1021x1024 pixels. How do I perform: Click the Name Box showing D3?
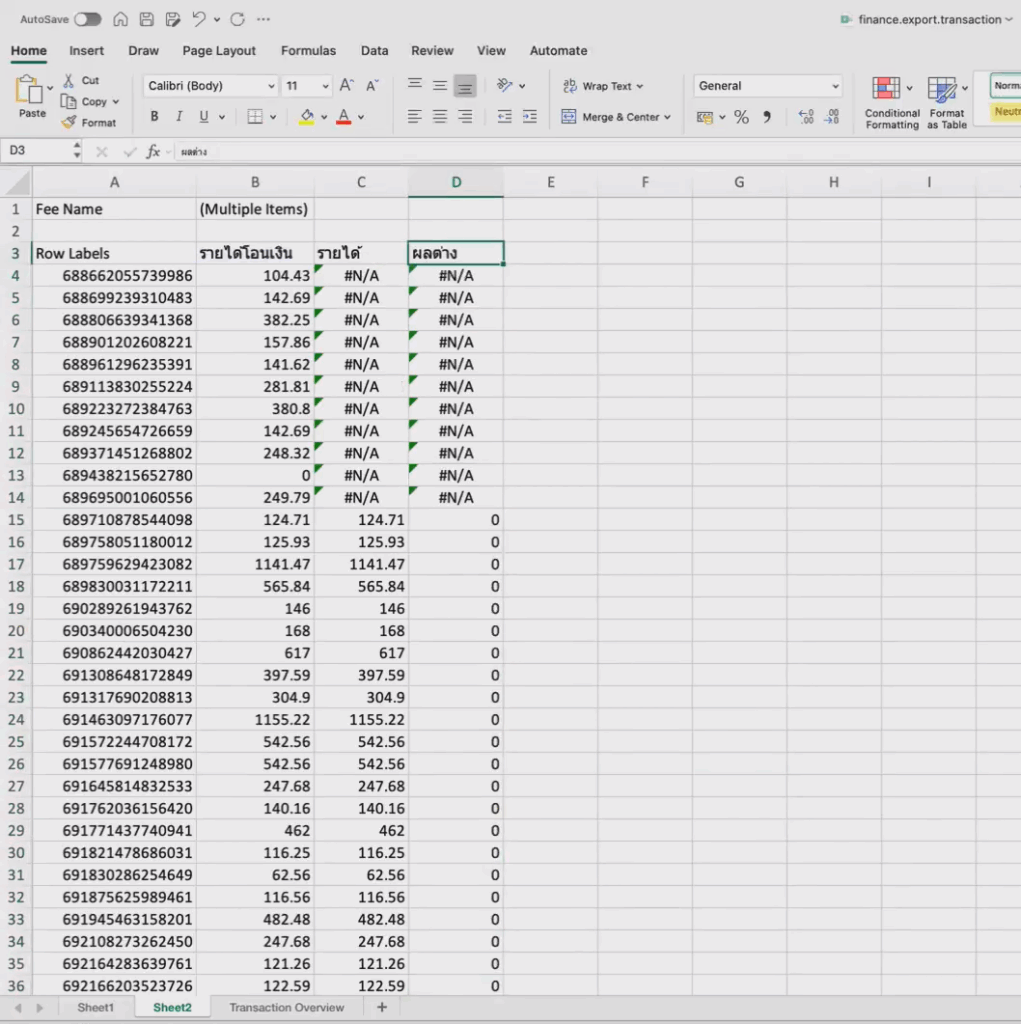40,151
